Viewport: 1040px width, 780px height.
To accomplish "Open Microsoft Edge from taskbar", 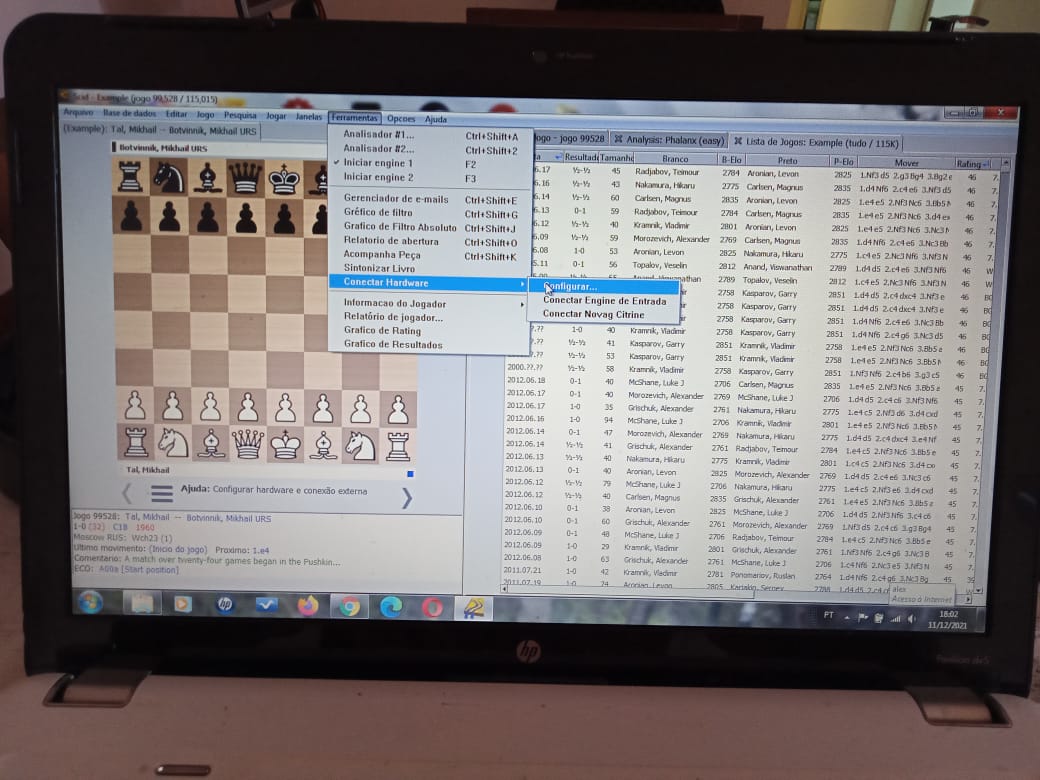I will click(x=391, y=607).
